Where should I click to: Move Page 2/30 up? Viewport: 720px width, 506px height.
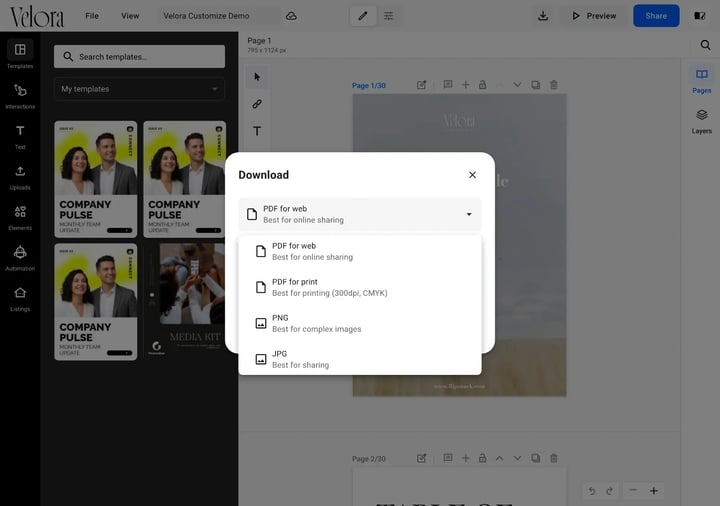[500, 458]
